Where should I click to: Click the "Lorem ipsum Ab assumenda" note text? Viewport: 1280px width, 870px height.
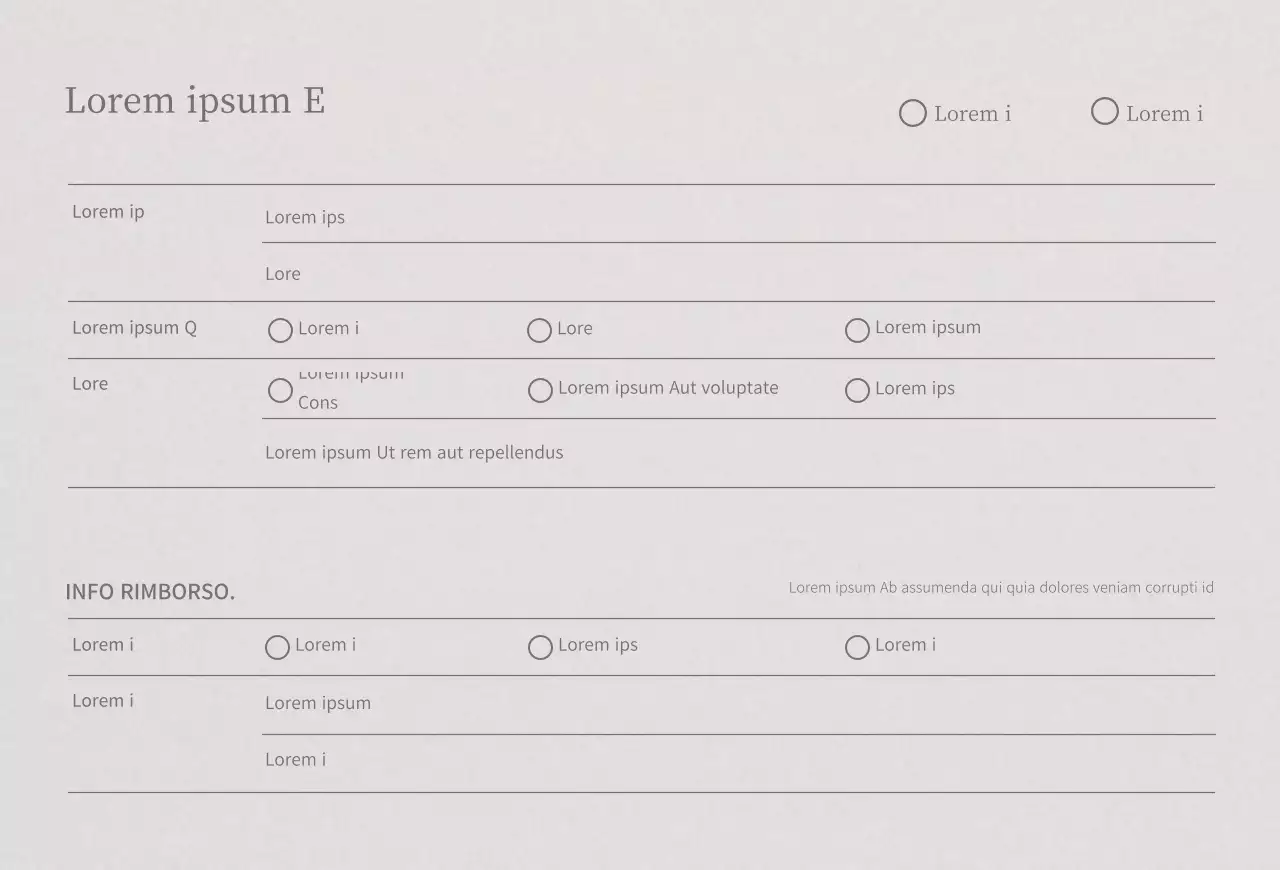1001,588
